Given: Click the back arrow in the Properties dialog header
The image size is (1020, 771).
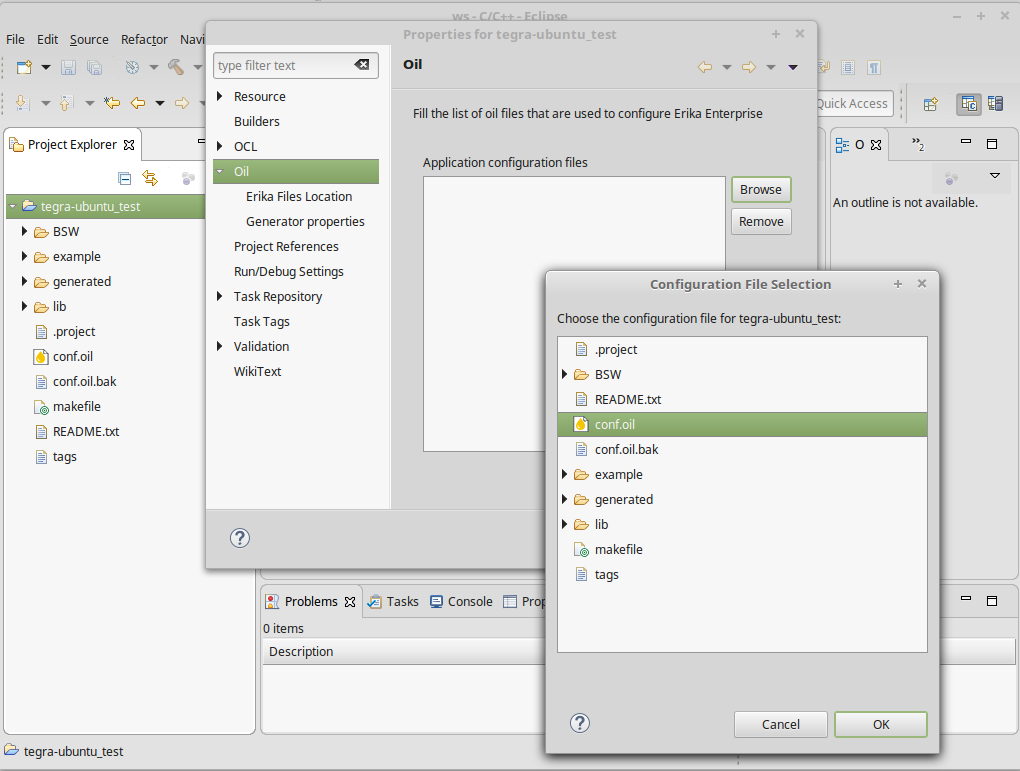Looking at the screenshot, I should coord(705,67).
